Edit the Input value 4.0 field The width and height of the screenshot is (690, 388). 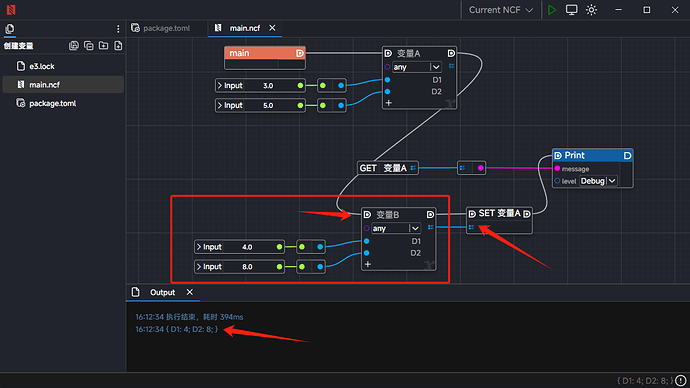[x=247, y=247]
